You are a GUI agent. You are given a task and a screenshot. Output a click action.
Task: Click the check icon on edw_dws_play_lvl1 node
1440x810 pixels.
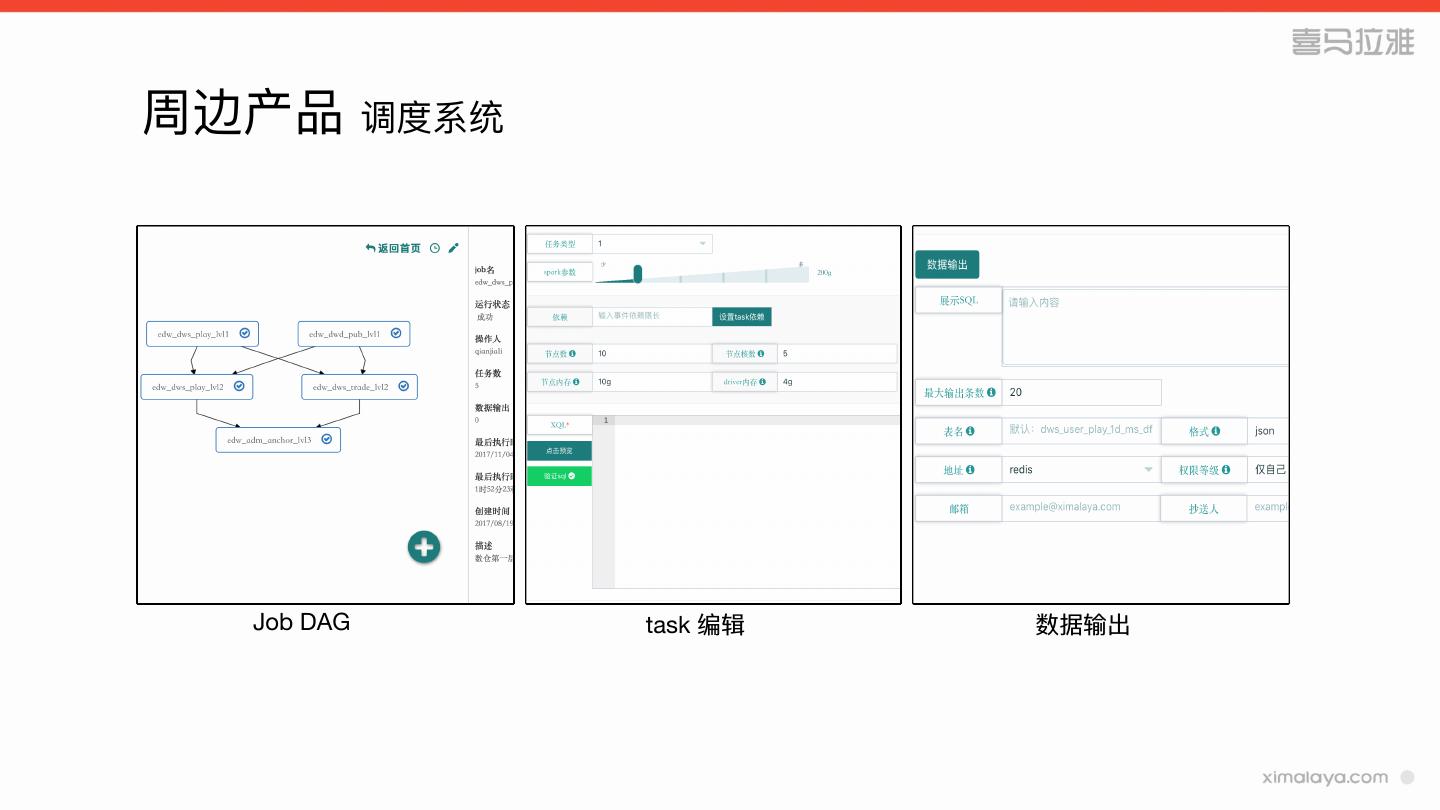tap(244, 333)
